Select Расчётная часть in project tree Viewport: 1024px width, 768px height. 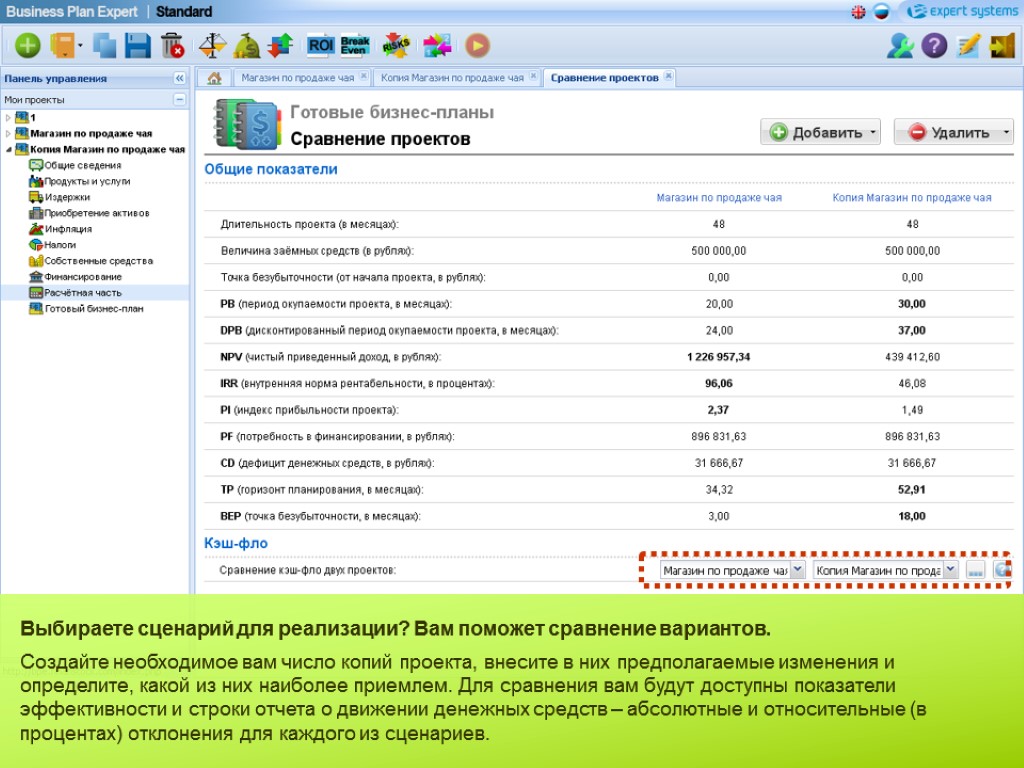[x=83, y=293]
